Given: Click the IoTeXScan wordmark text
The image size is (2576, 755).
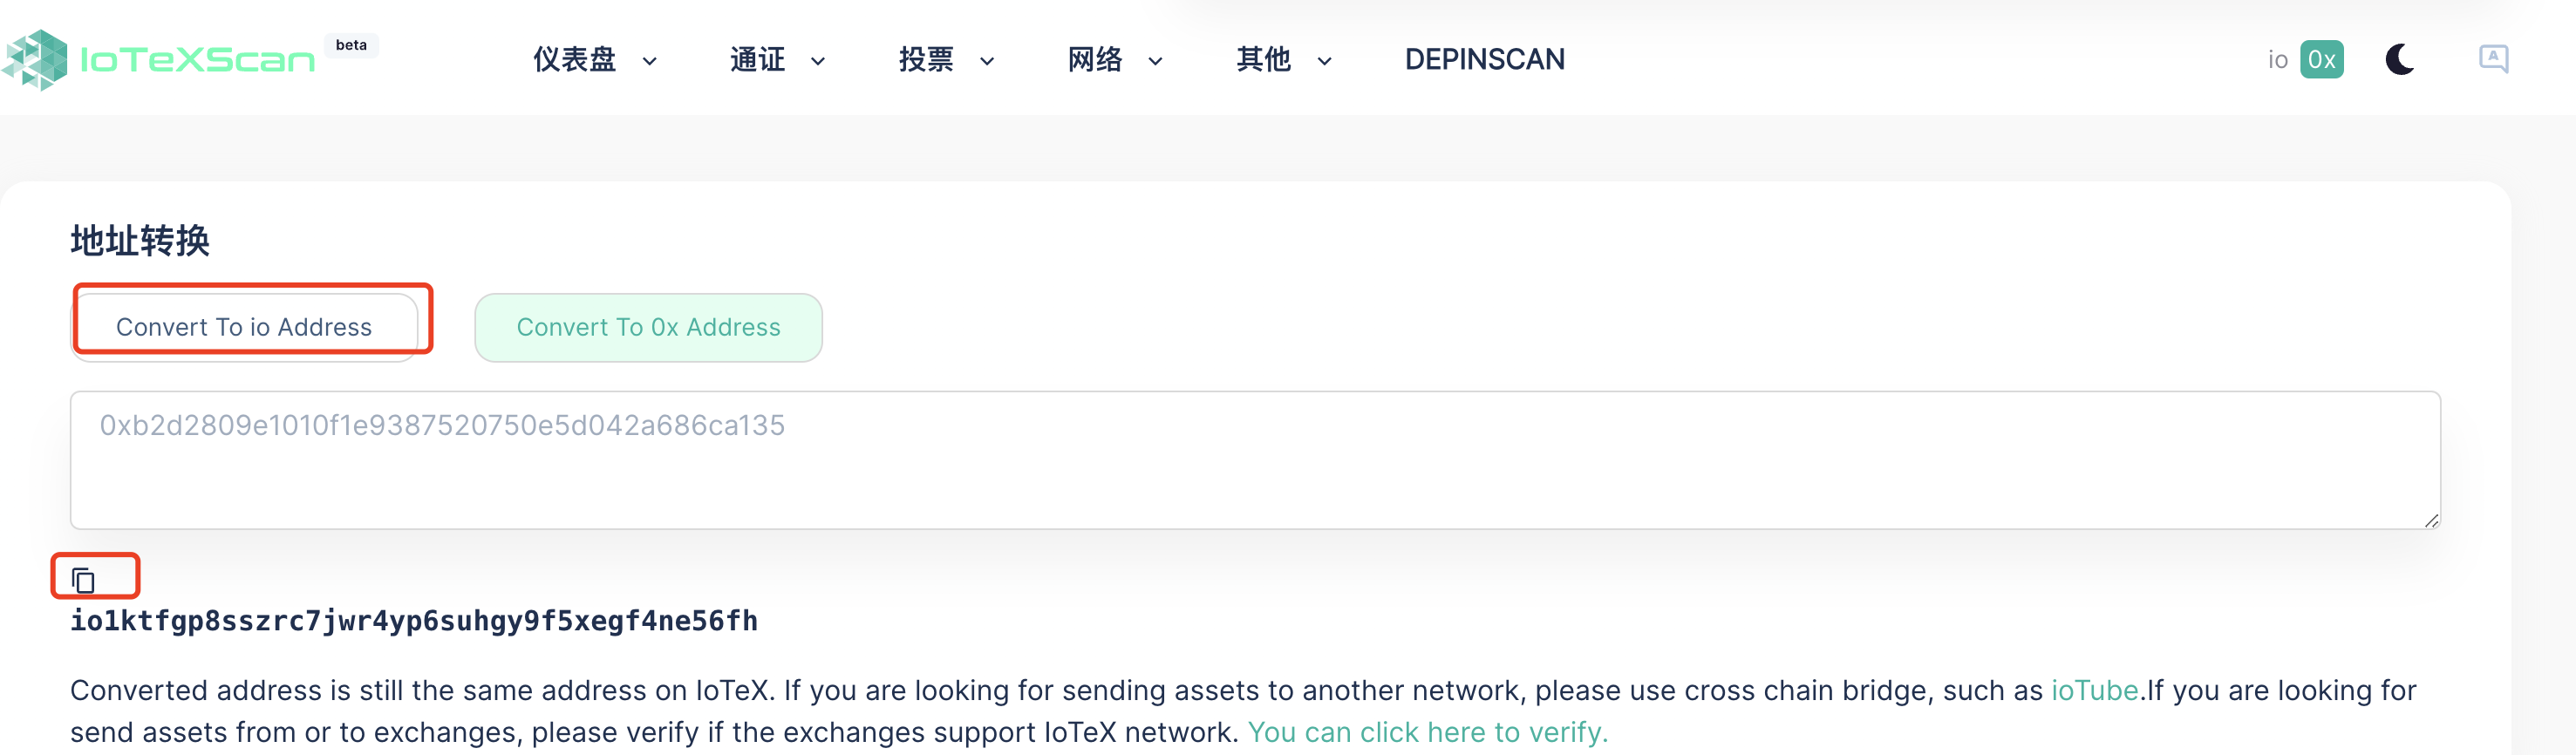Looking at the screenshot, I should point(197,60).
